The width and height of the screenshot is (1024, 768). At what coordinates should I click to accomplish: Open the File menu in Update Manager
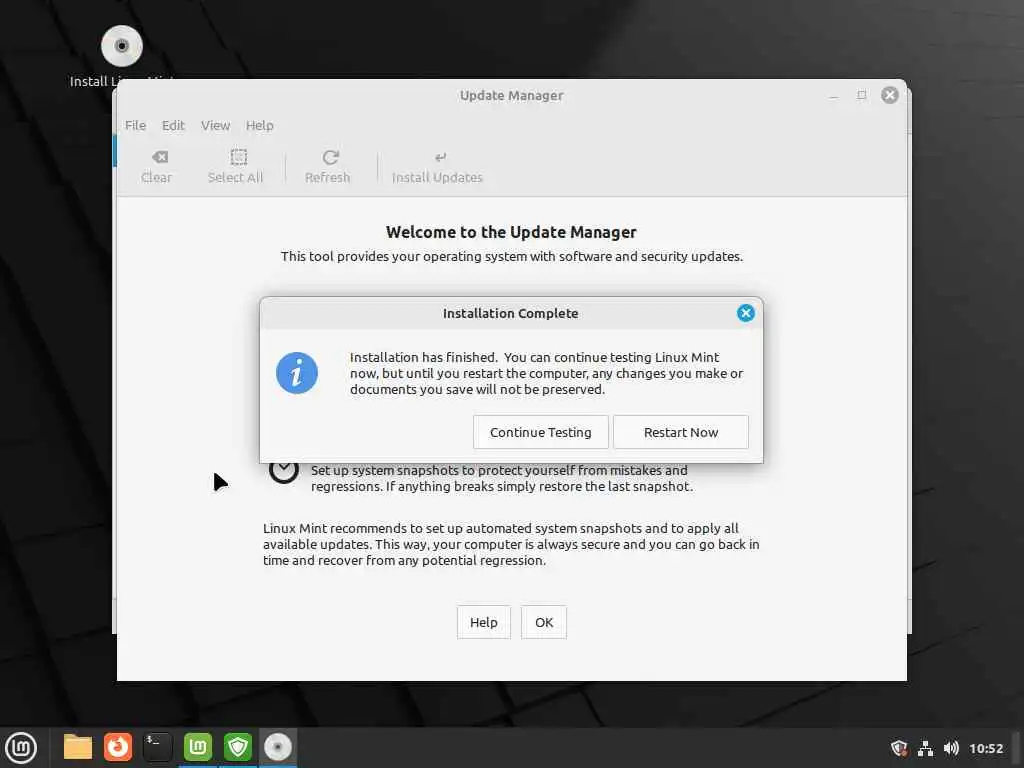click(x=135, y=125)
